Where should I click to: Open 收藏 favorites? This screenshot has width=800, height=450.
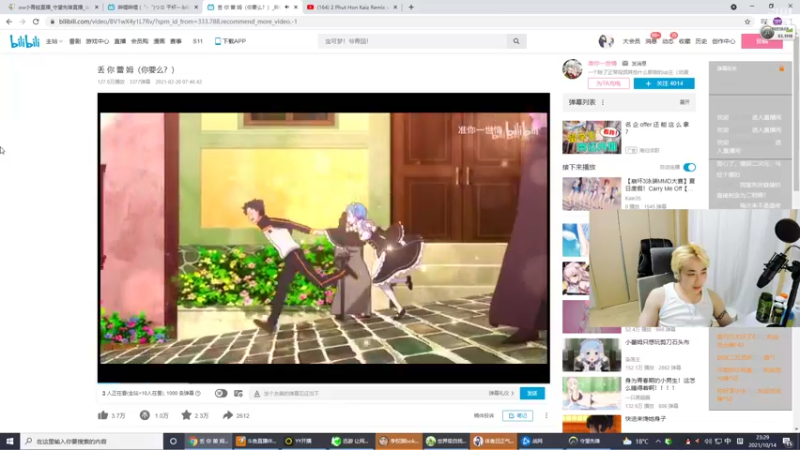(x=685, y=41)
